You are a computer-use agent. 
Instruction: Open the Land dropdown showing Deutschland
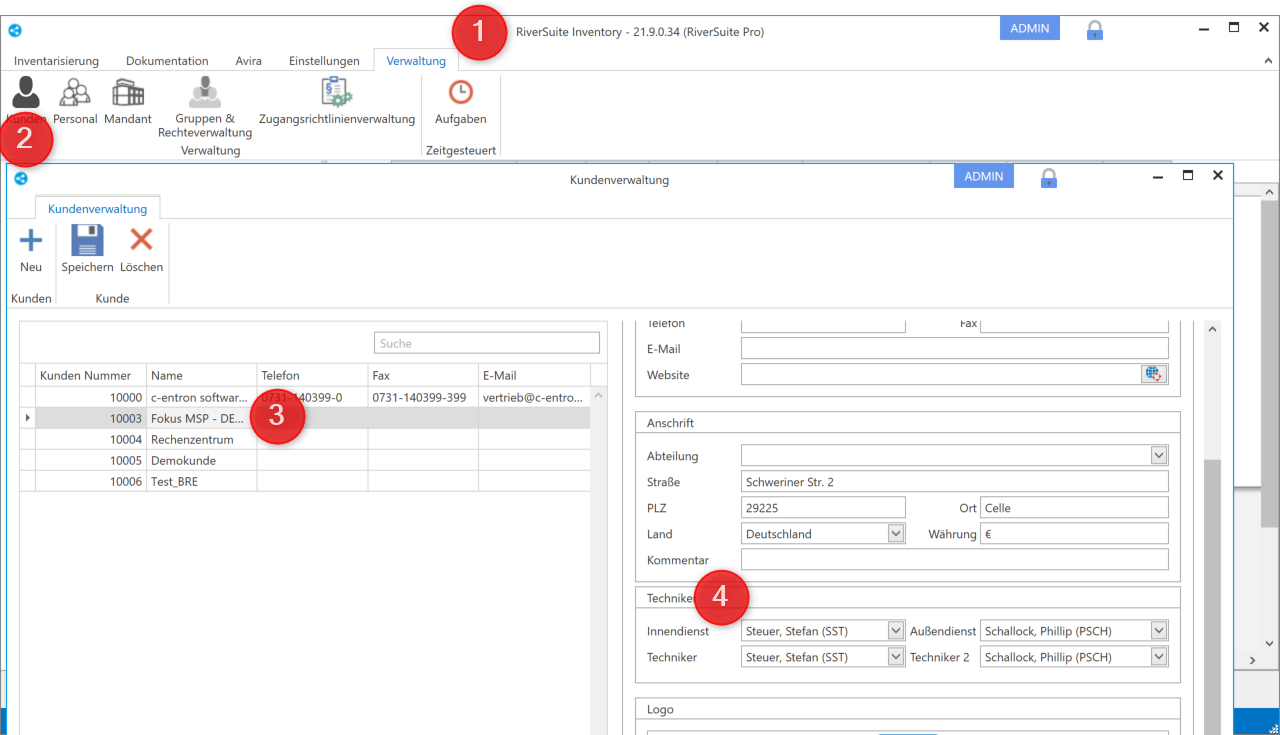coord(896,534)
